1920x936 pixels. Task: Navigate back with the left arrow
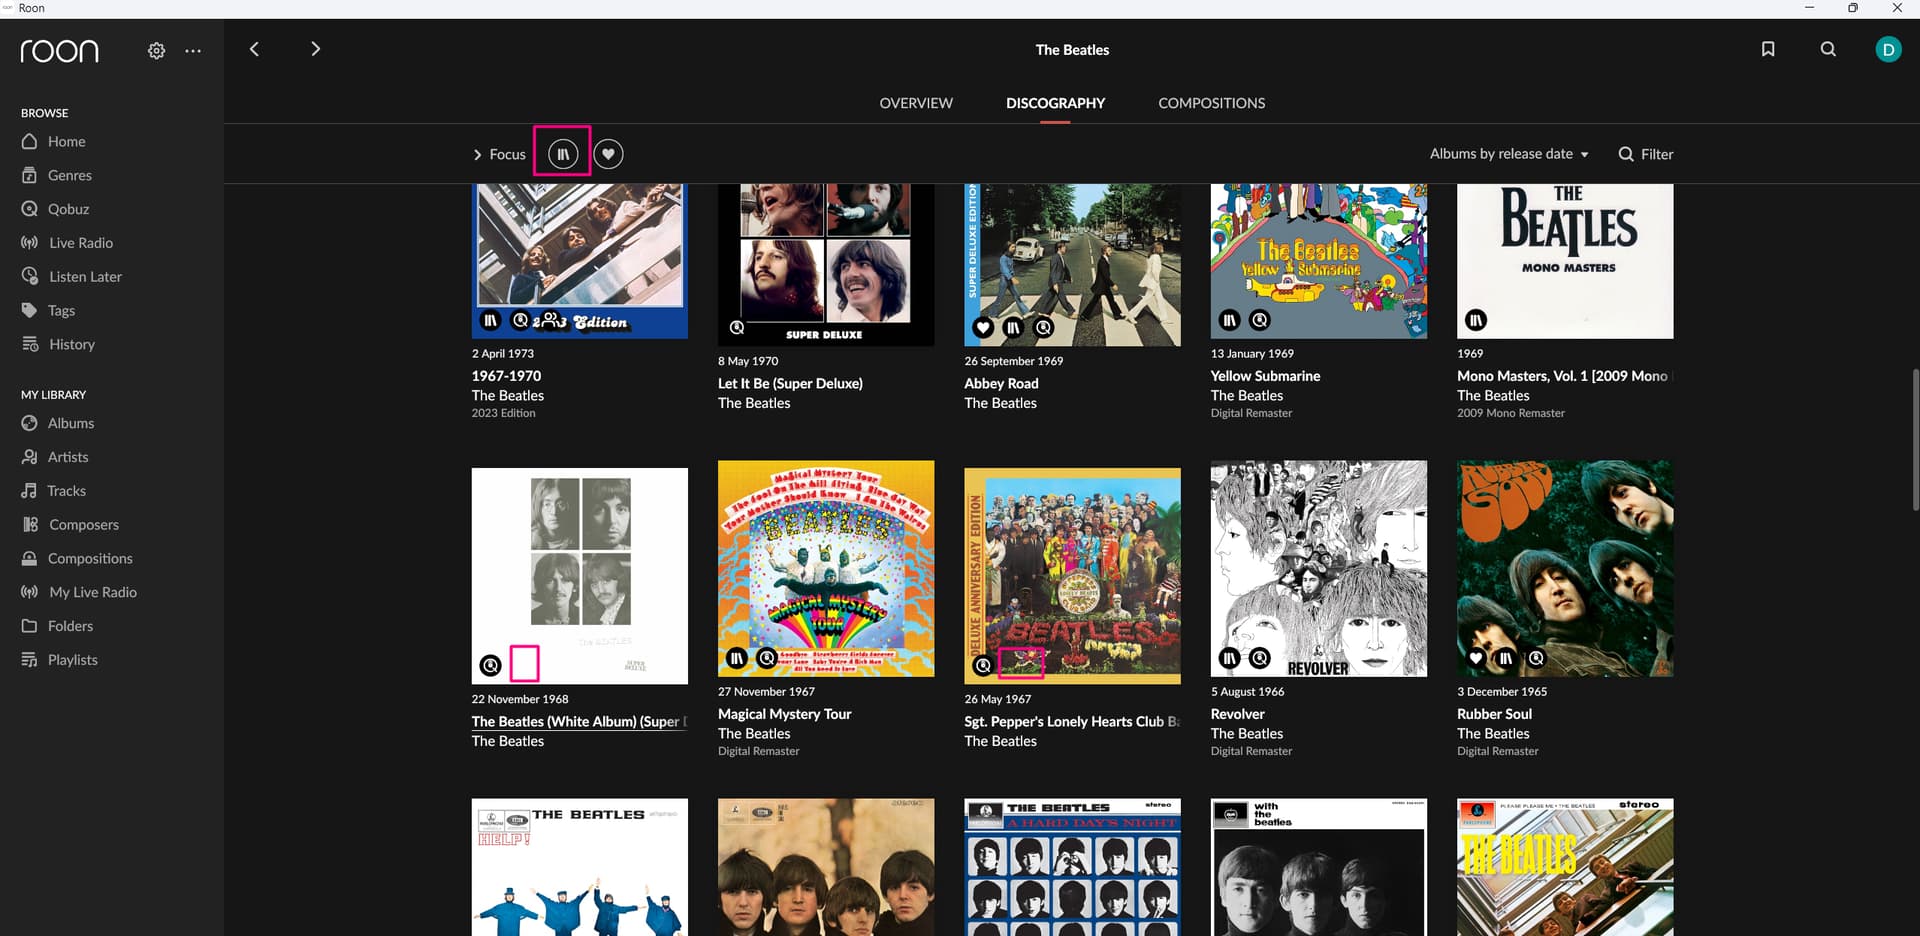click(x=254, y=49)
